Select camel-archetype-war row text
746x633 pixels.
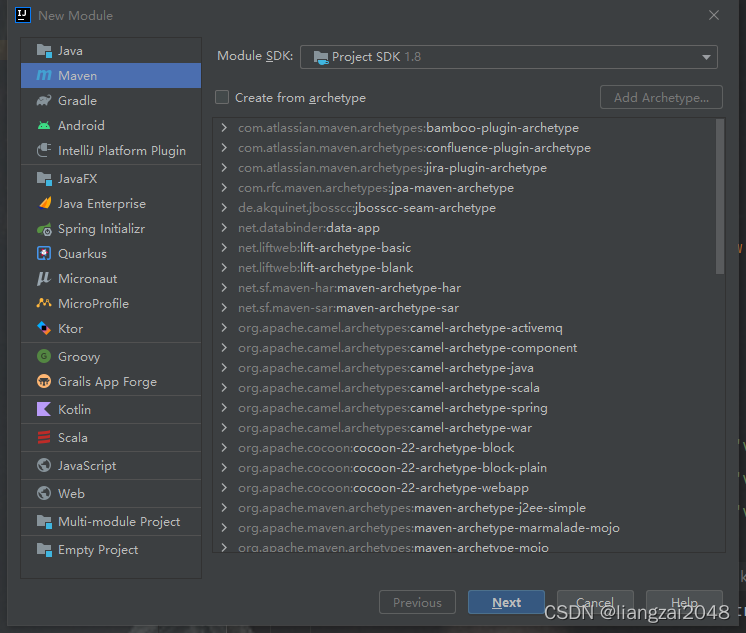click(385, 427)
